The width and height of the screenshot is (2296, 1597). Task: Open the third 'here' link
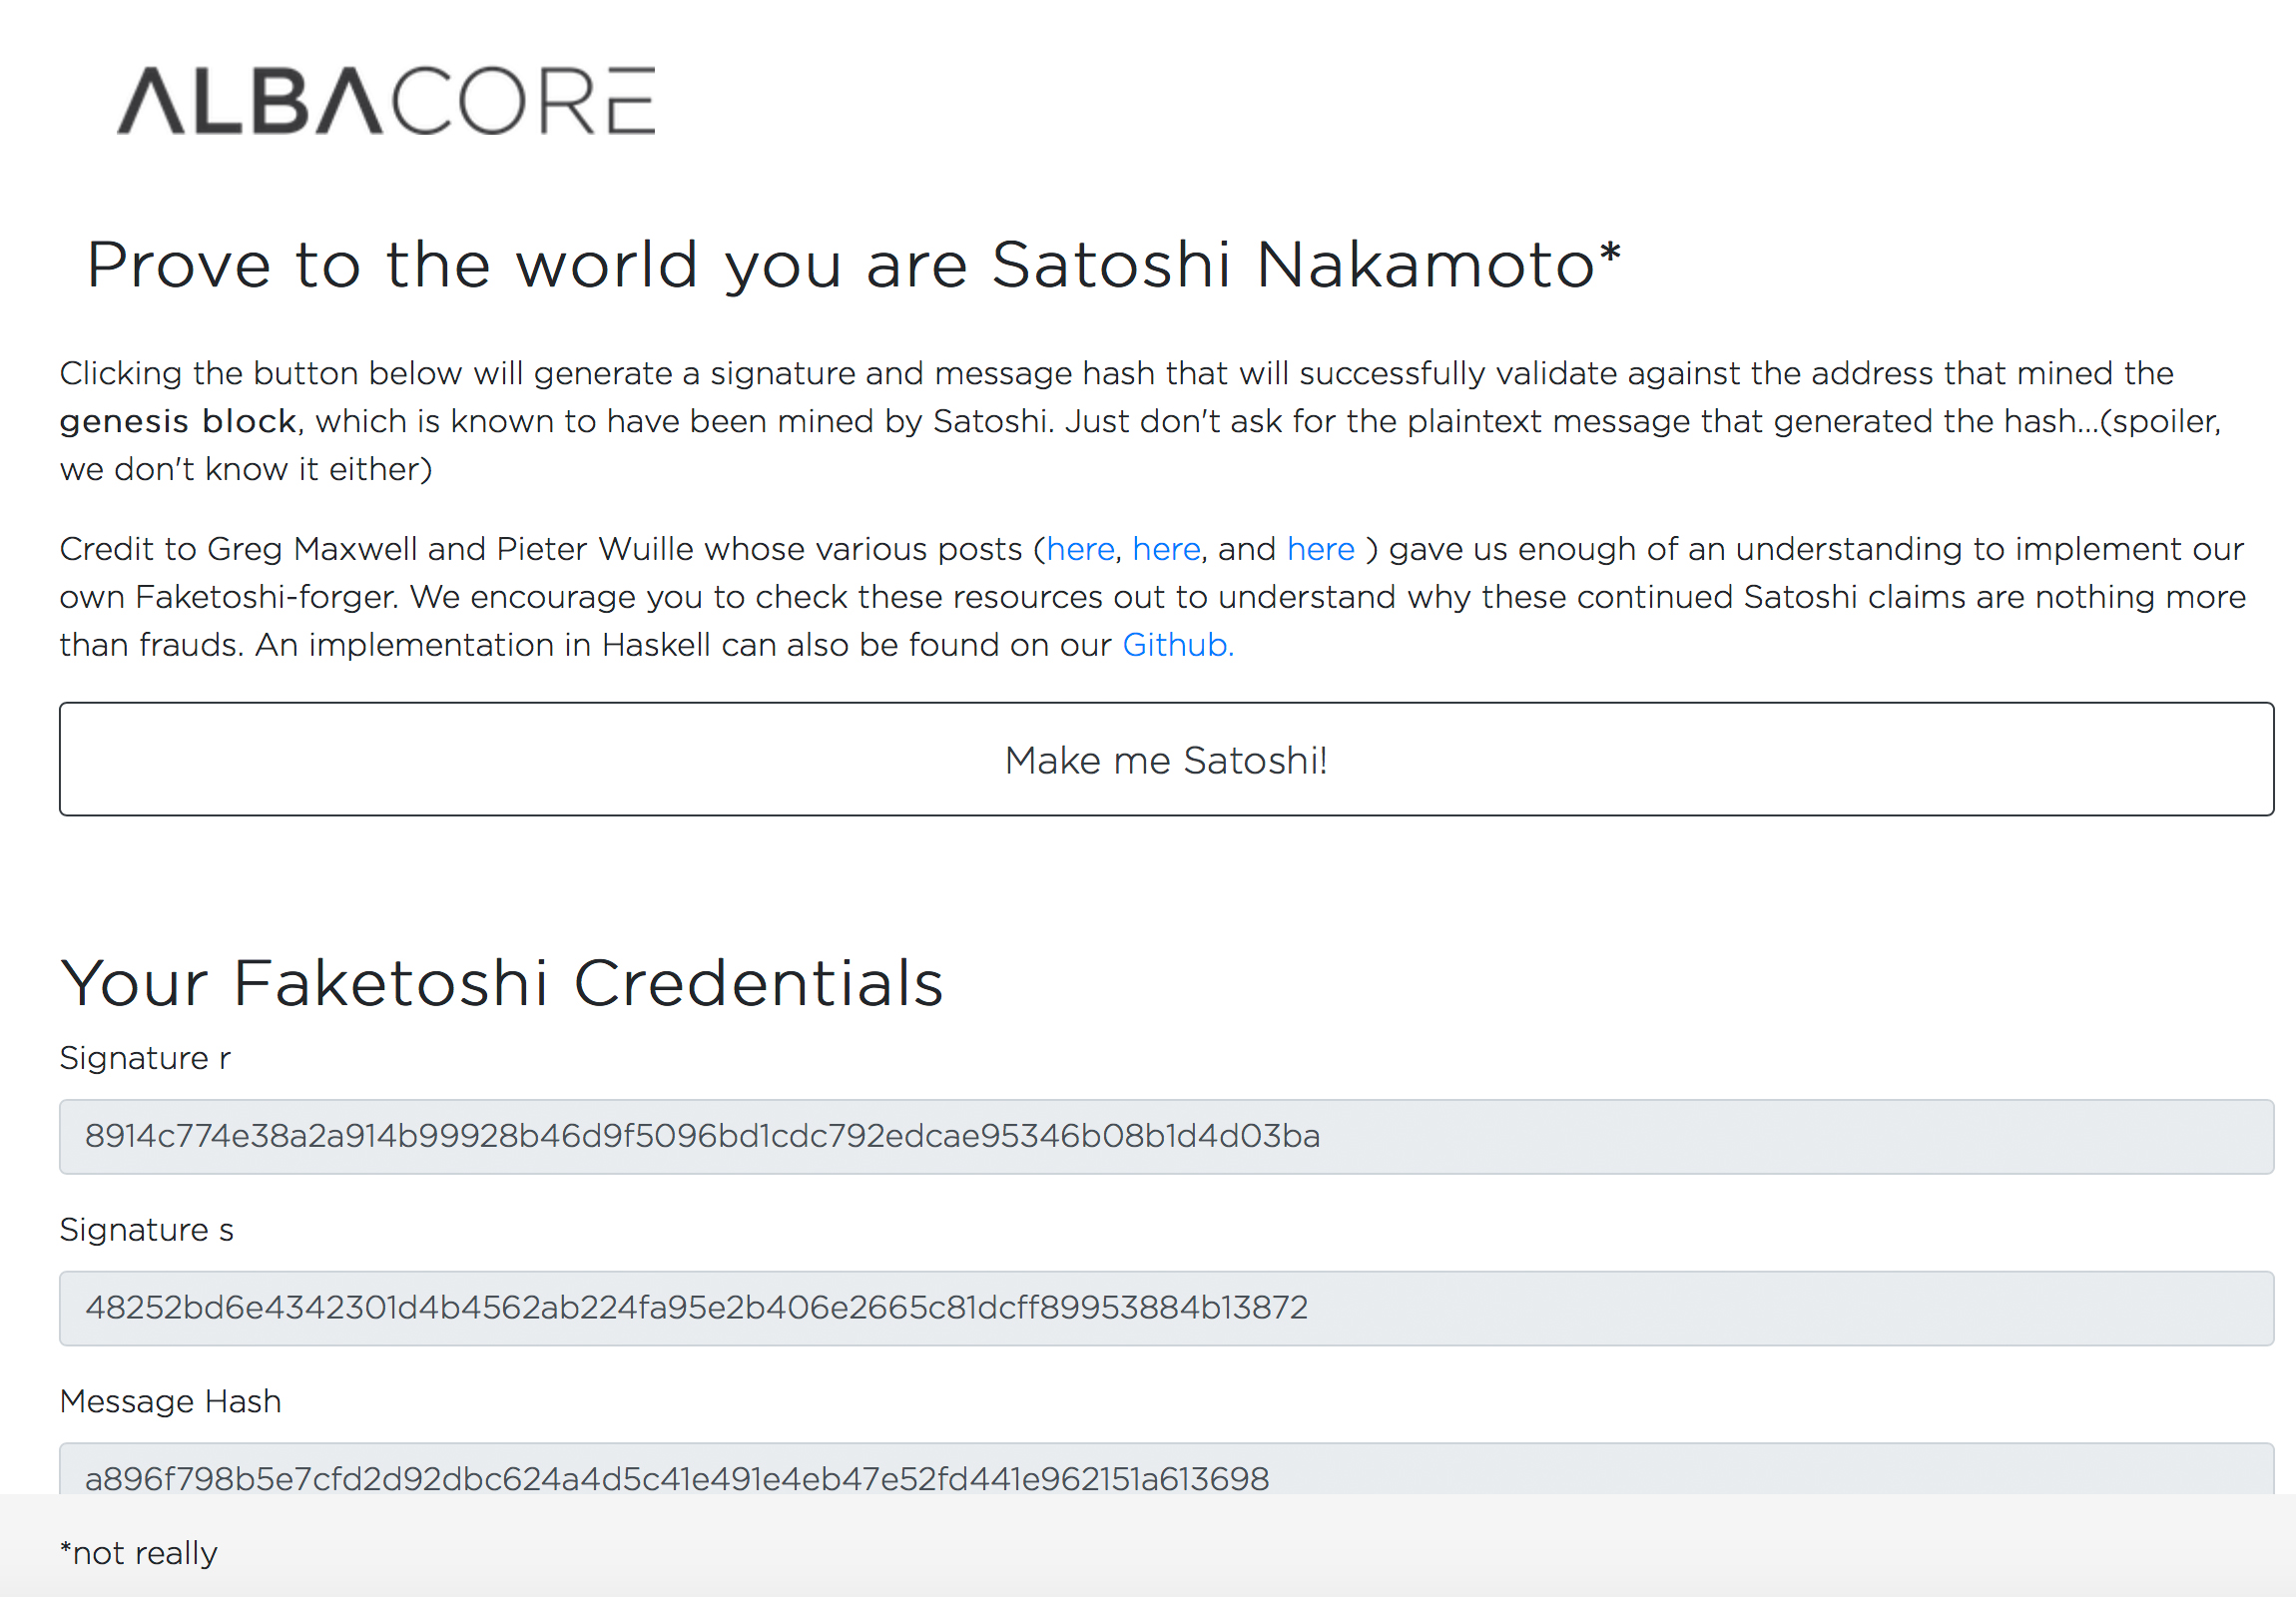point(1320,549)
